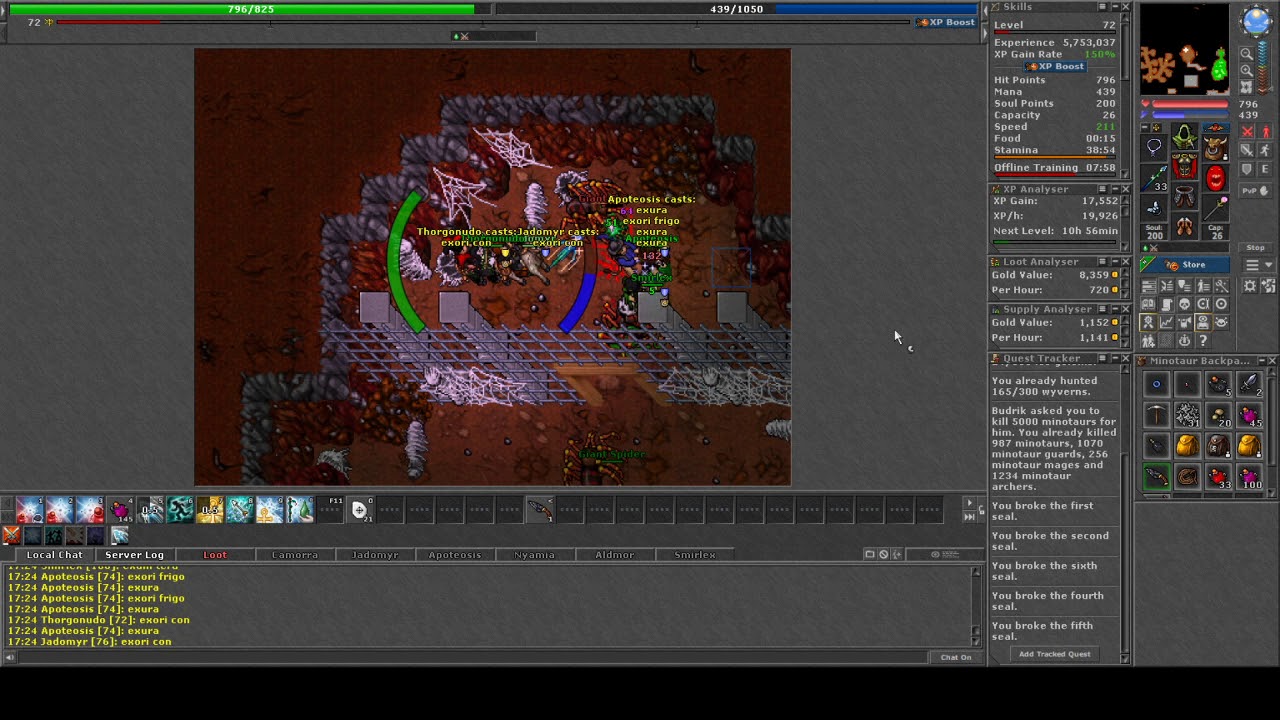The image size is (1280, 720).
Task: Select the boots equipment slot
Action: coord(1185,226)
